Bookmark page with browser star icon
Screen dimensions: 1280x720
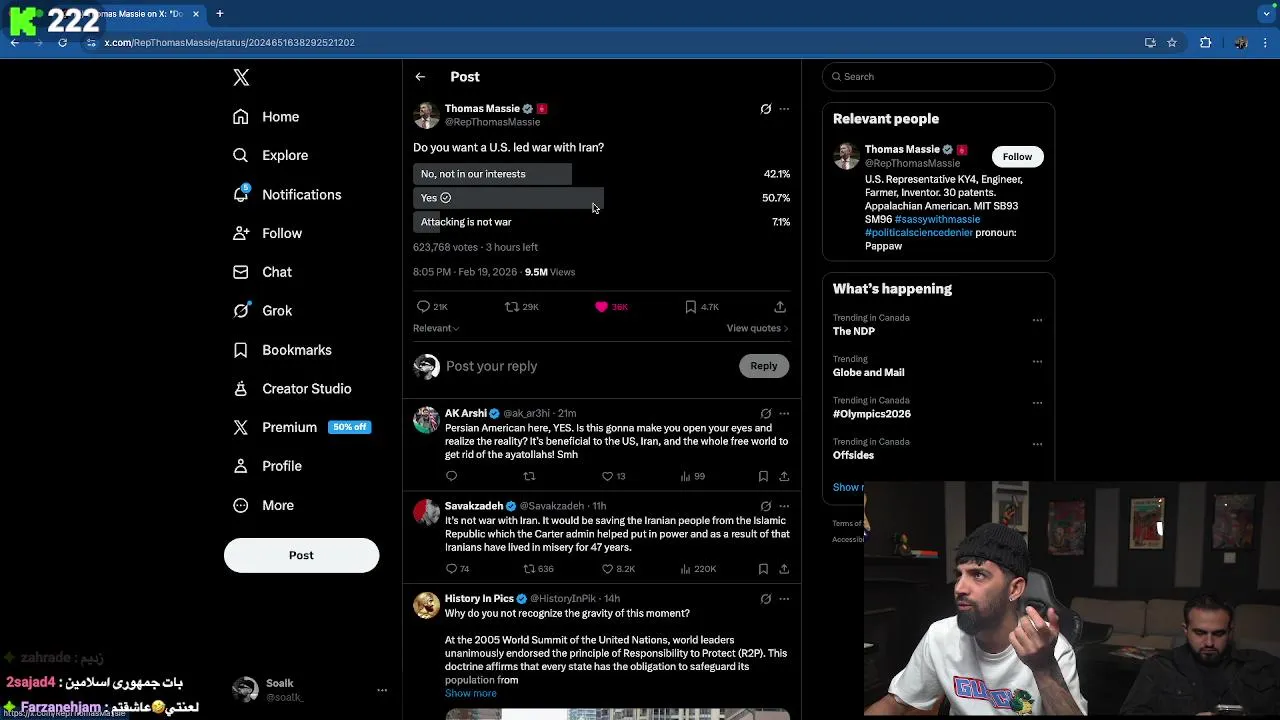point(1172,43)
